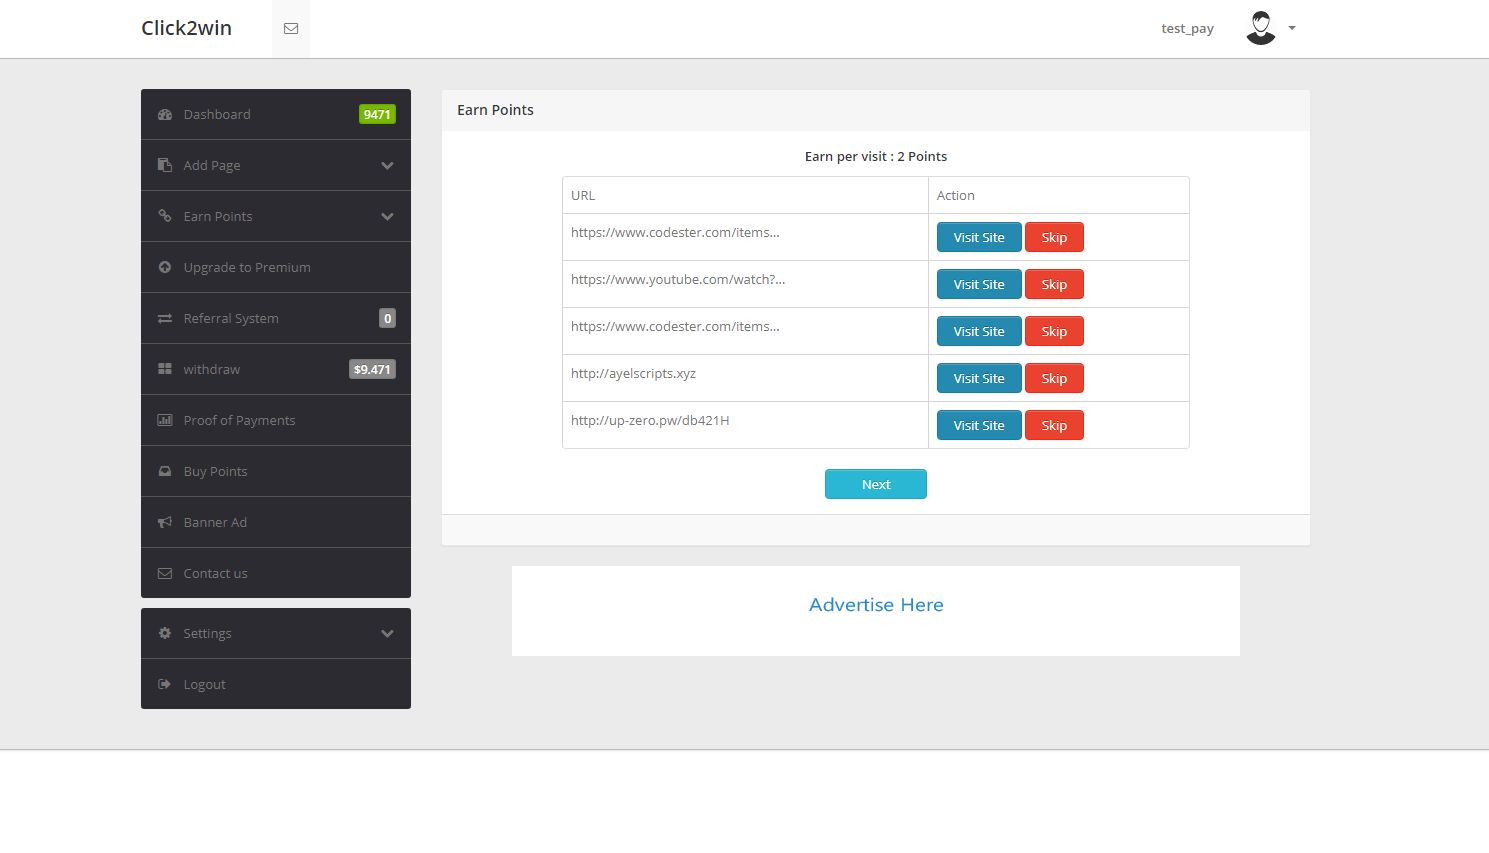Expand the Add Page chevron
The height and width of the screenshot is (853, 1489).
point(387,166)
